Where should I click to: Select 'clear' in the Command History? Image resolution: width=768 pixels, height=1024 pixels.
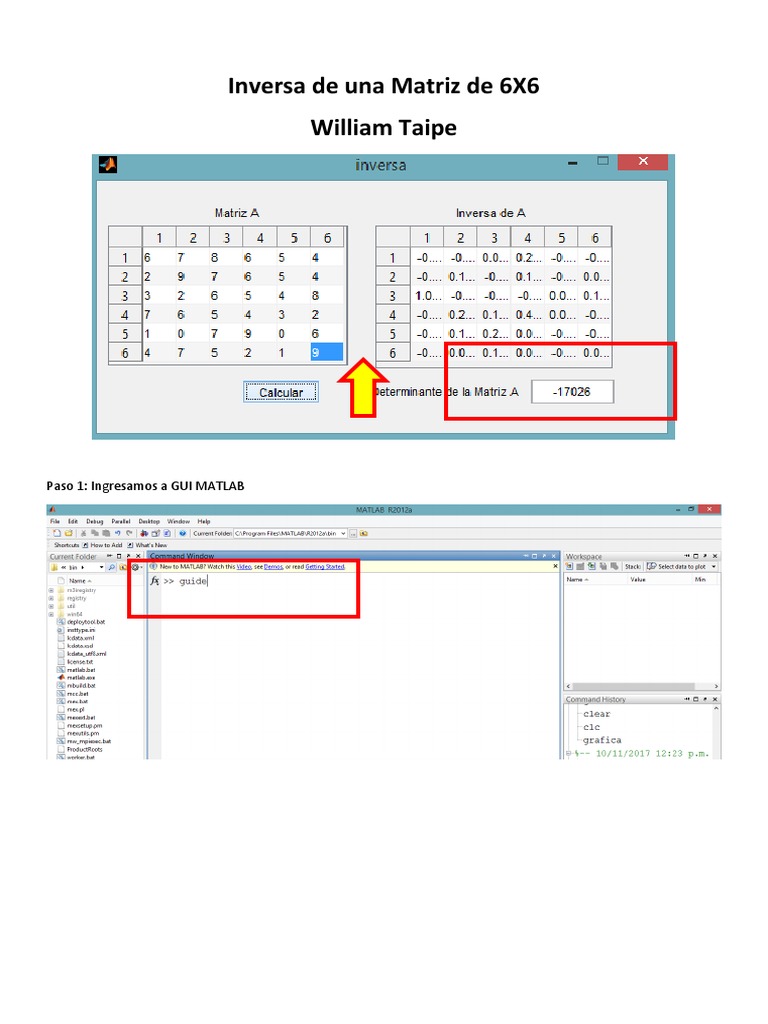tap(596, 714)
